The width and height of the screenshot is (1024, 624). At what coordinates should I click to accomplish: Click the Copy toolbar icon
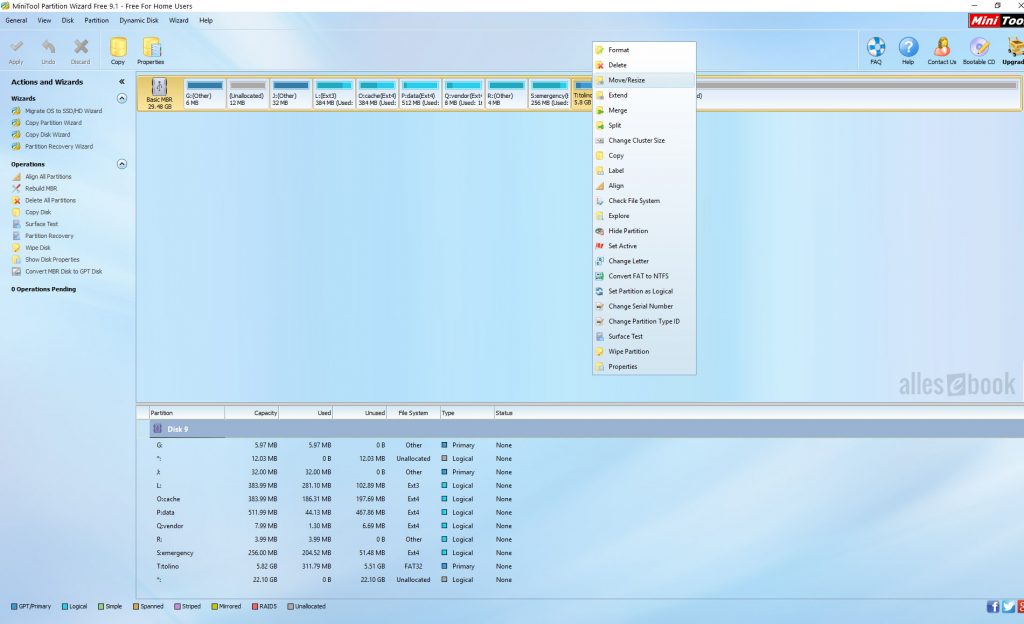tap(118, 51)
